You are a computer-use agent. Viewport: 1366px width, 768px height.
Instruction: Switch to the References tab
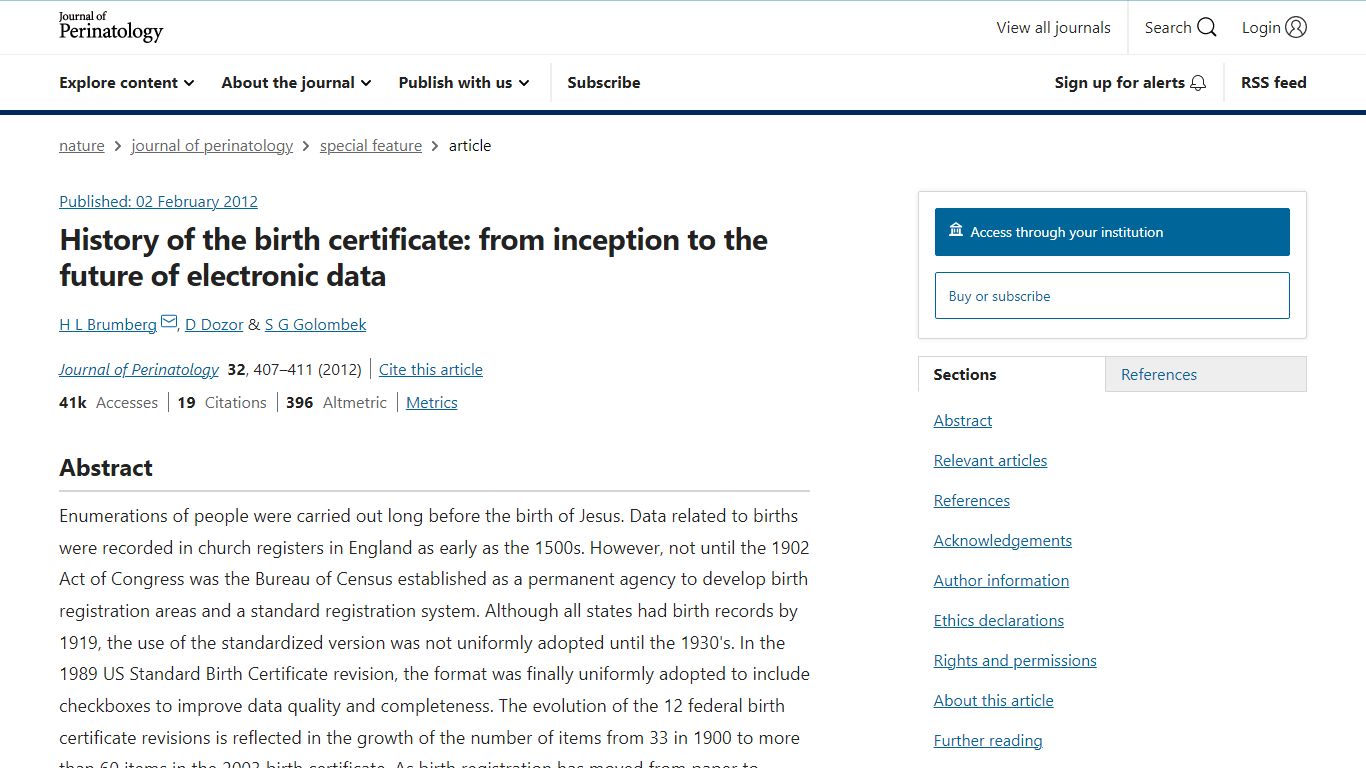pyautogui.click(x=1206, y=374)
